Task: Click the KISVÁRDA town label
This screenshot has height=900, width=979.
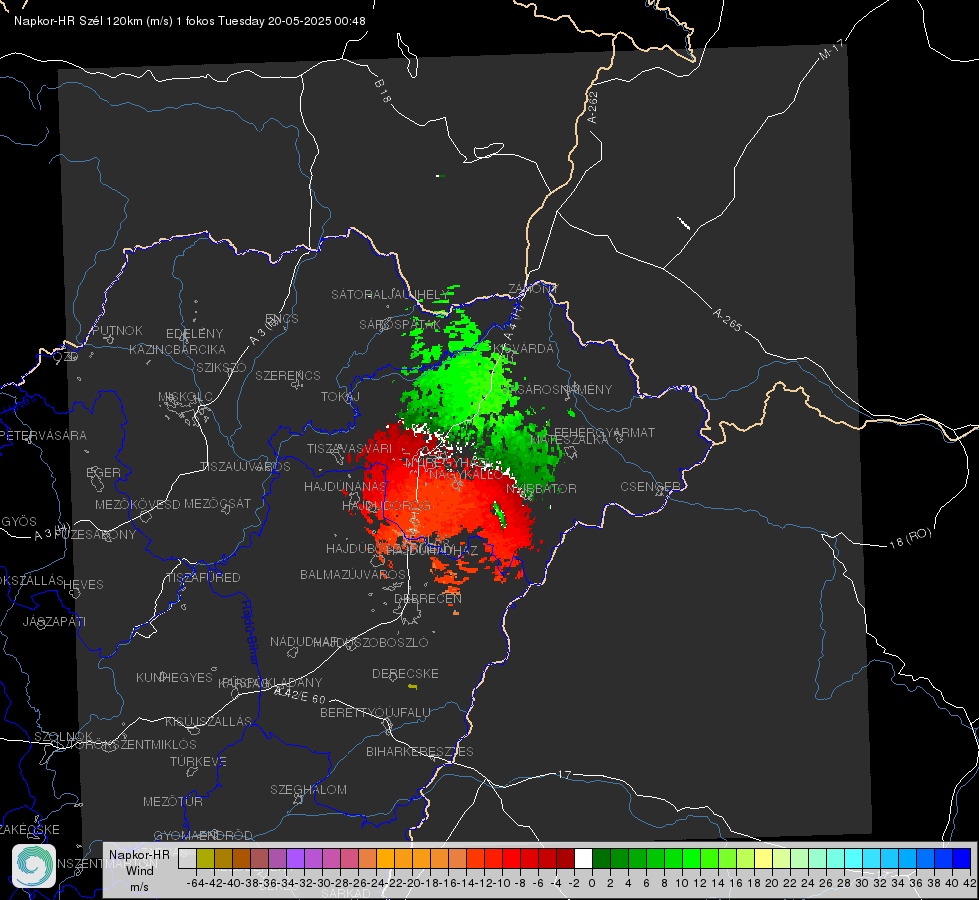Action: click(x=524, y=349)
